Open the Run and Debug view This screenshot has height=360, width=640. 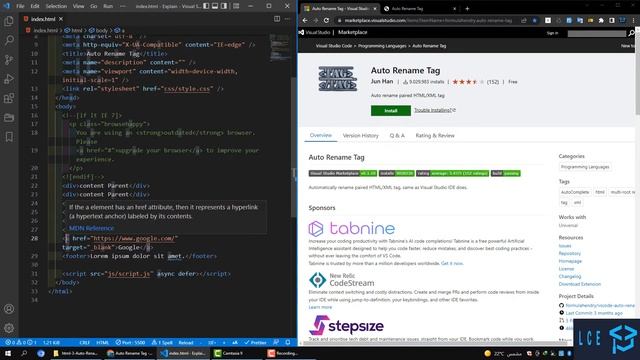coord(9,79)
